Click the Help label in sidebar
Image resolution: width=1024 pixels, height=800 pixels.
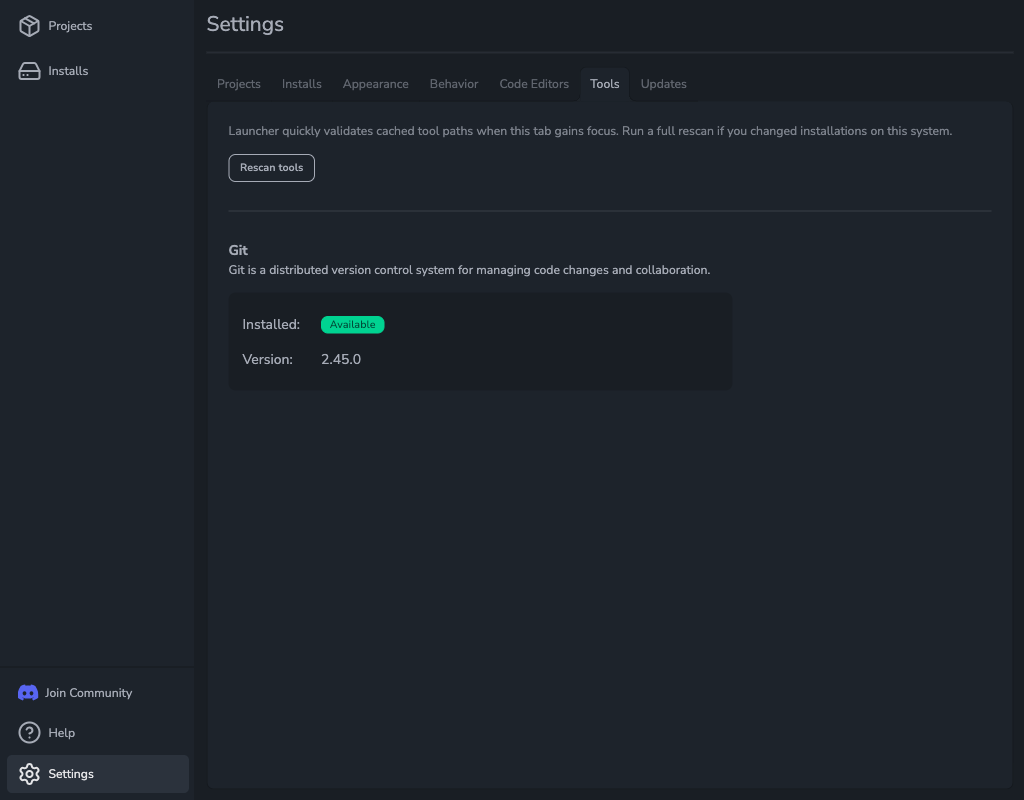coord(61,733)
